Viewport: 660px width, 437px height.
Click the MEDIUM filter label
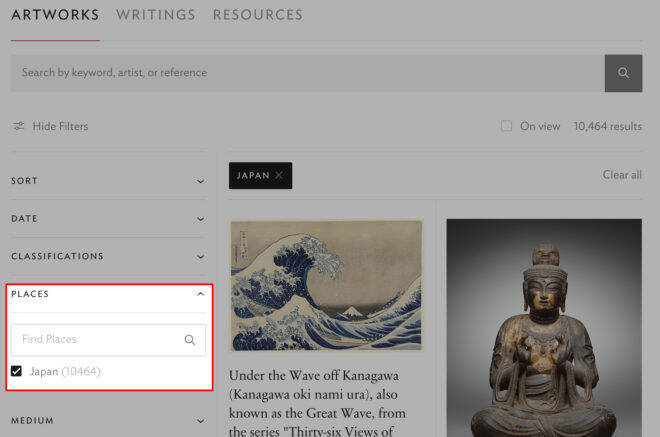tap(32, 421)
